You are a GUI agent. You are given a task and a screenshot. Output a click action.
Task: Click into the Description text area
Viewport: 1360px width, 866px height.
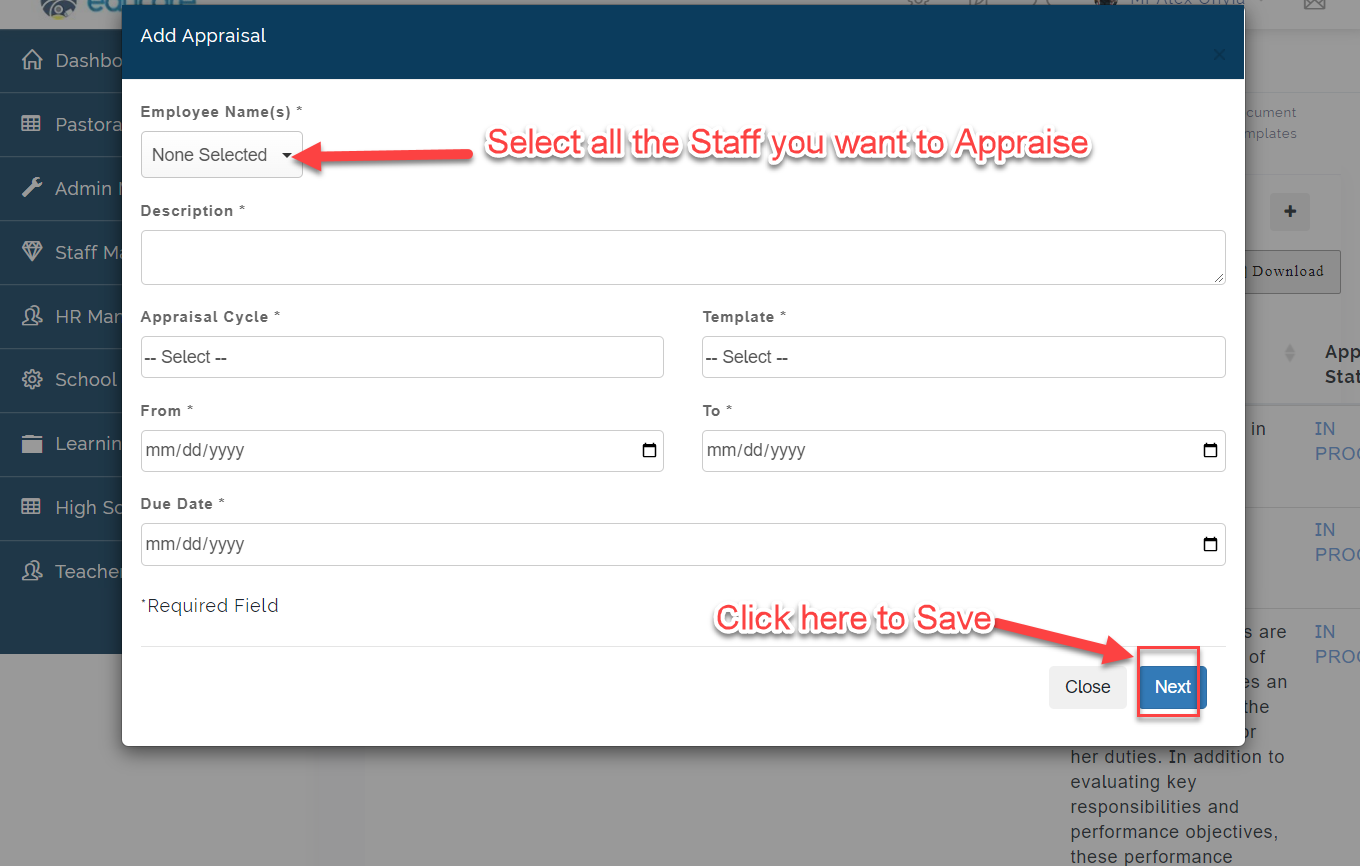click(683, 257)
